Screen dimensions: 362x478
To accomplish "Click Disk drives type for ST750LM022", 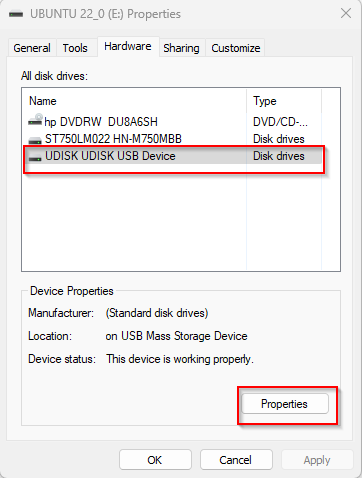I will point(279,139).
